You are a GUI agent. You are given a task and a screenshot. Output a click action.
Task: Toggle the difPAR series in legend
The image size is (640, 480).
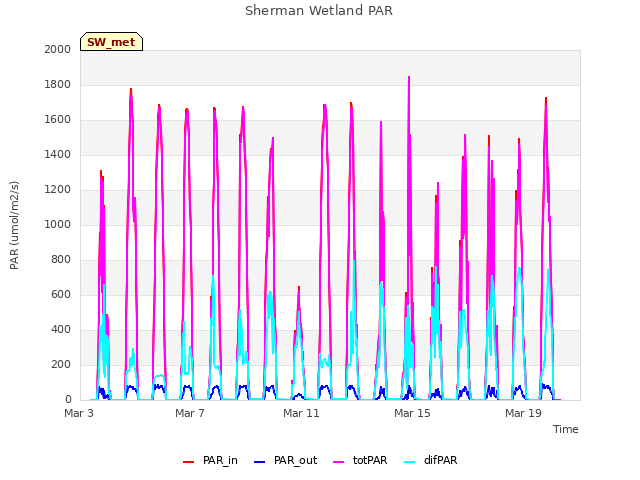coord(431,460)
